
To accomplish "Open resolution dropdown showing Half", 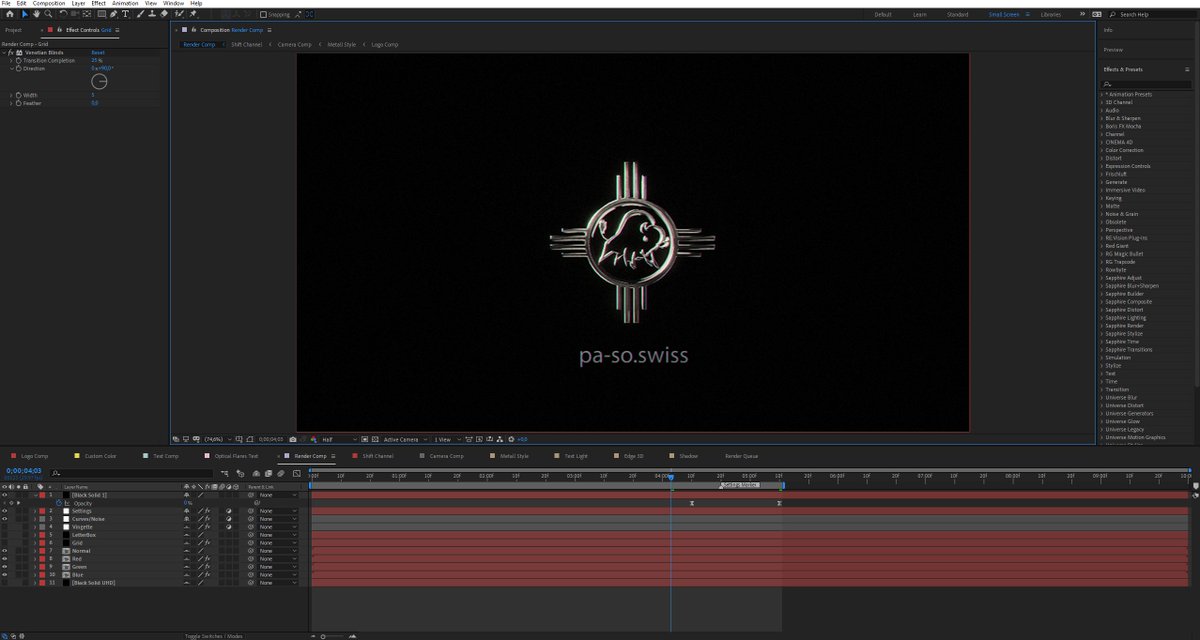I will (340, 439).
